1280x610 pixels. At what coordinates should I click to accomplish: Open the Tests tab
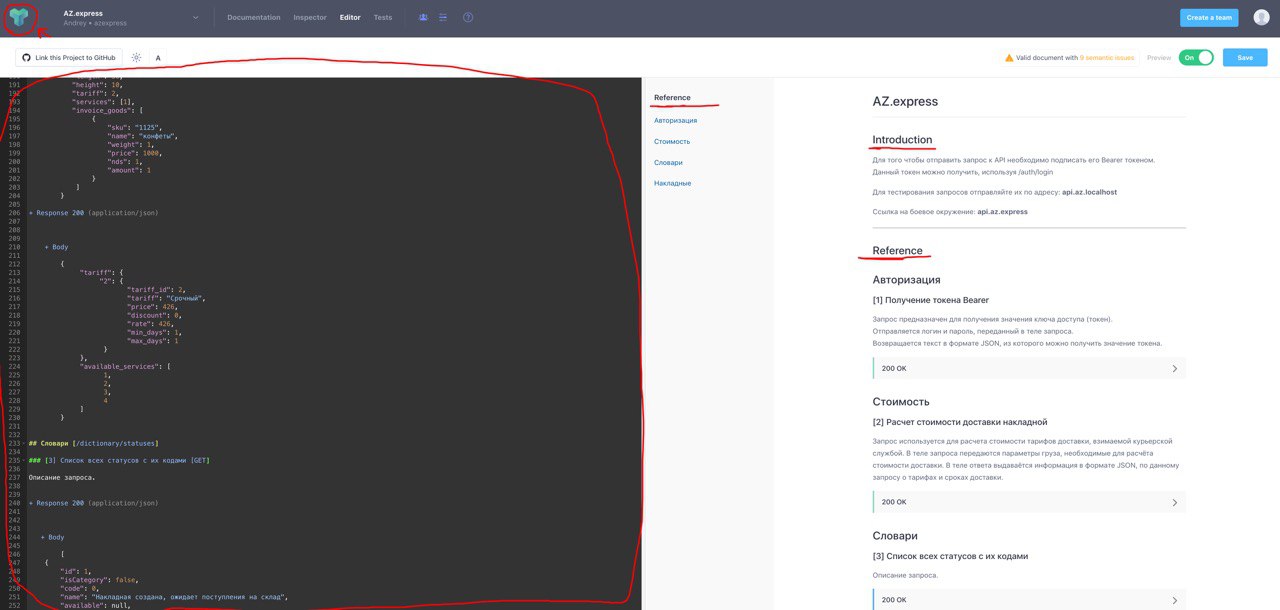click(383, 17)
